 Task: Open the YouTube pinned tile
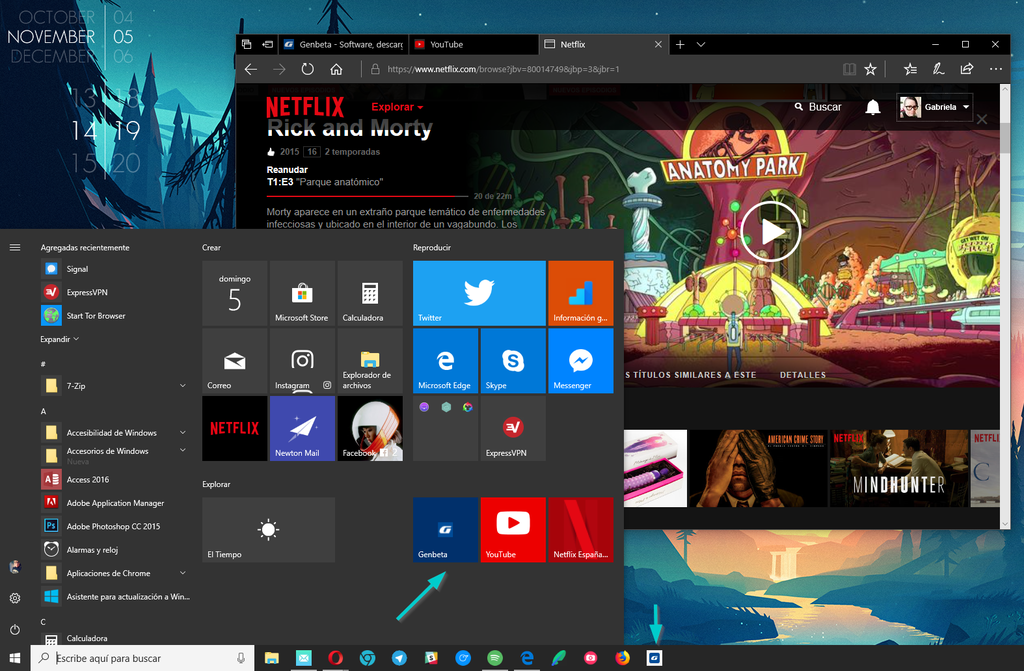coord(513,529)
